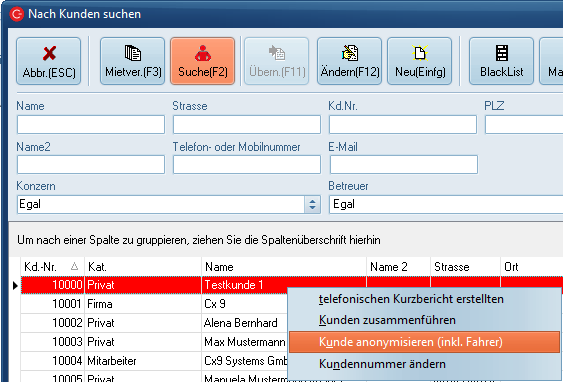Click the Kat. column header
Viewport: 563px width, 382px height.
point(143,267)
